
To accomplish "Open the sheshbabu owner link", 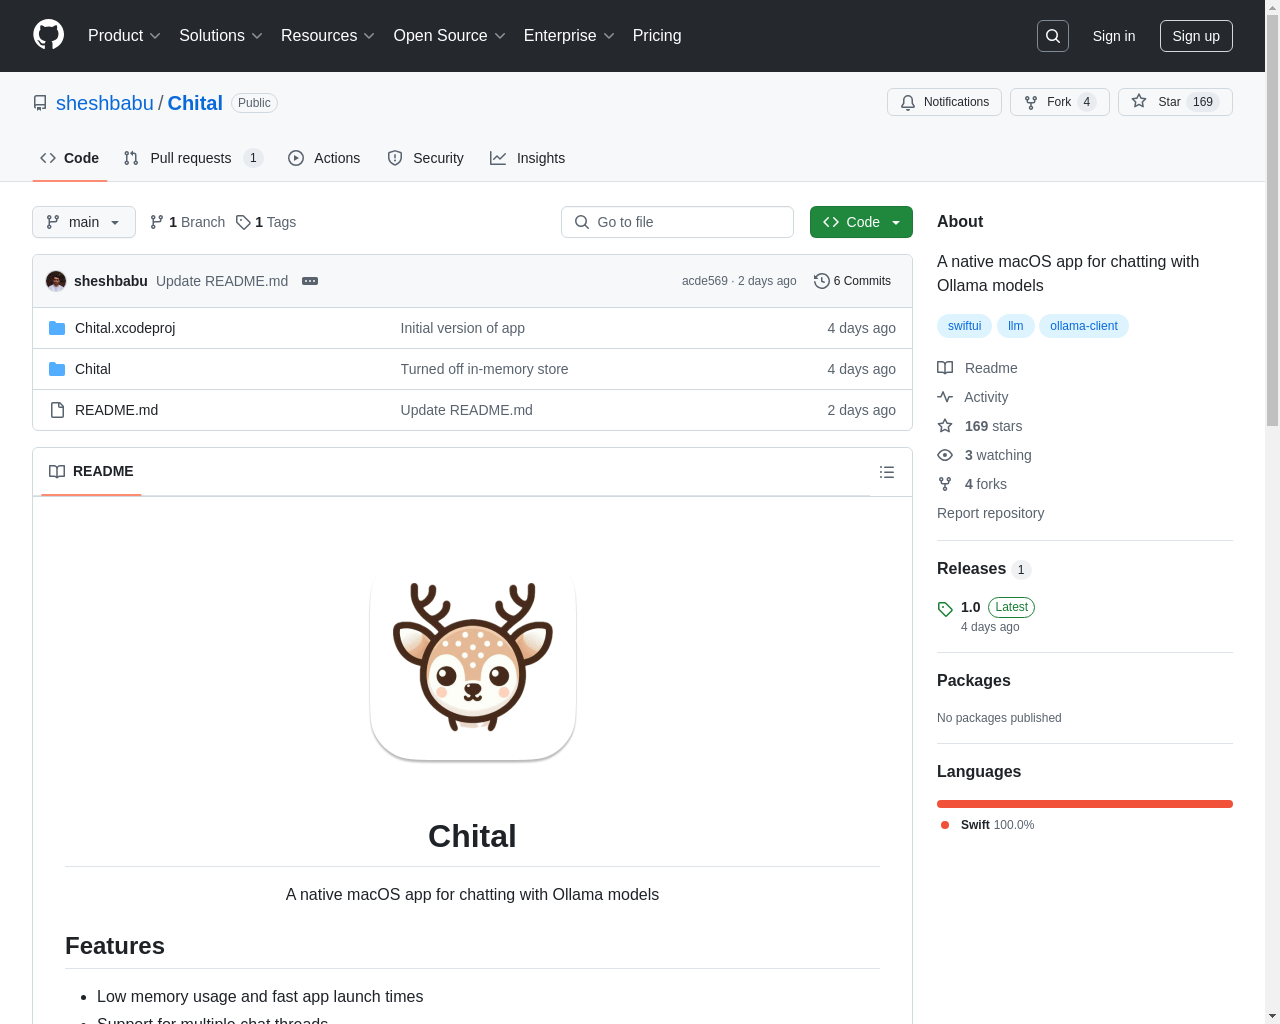I will (x=105, y=103).
